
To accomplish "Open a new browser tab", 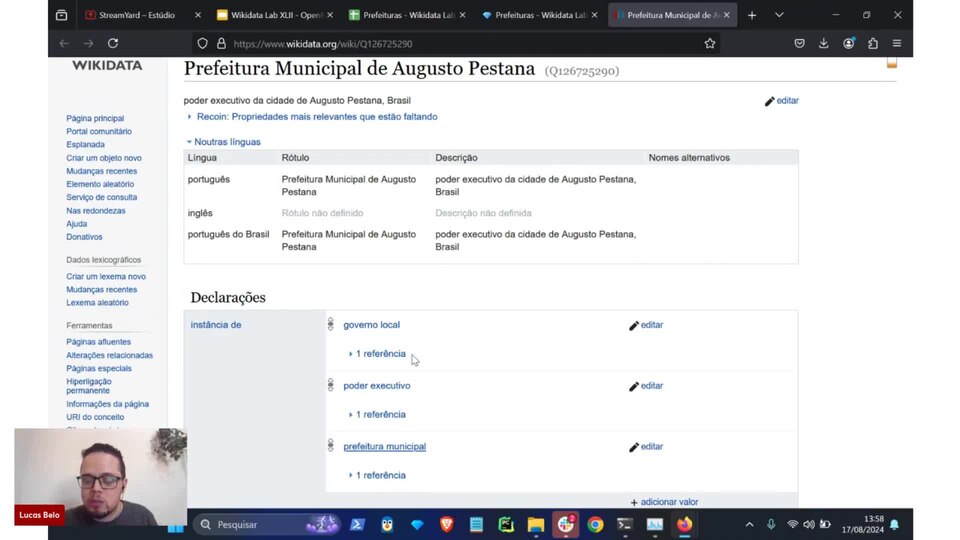I will (752, 15).
